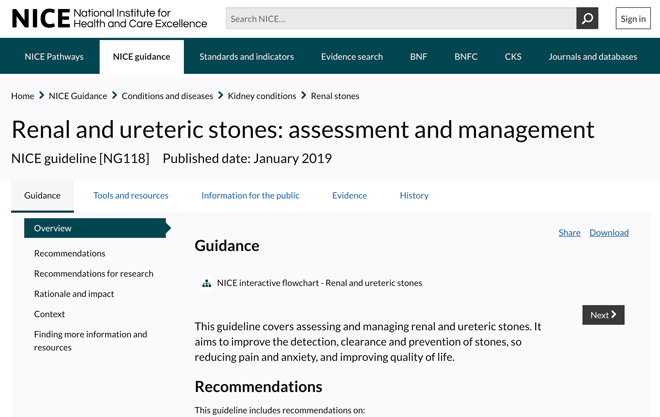The height and width of the screenshot is (417, 660).
Task: Click the page title Renal and ureteric stones
Action: 303,130
